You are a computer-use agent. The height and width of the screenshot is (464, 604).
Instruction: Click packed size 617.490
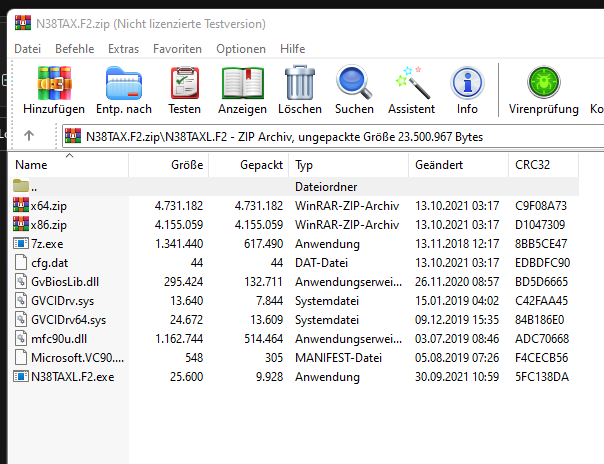point(263,244)
